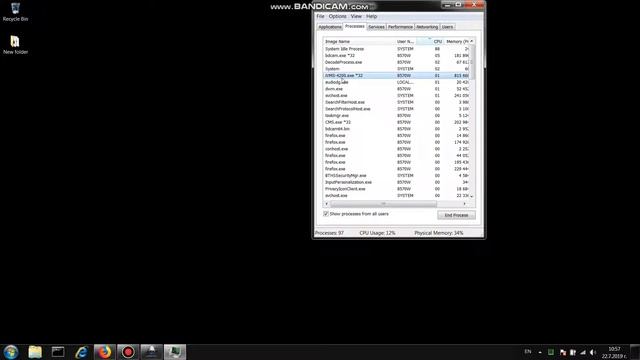The image size is (640, 360).
Task: Switch to the Users tab
Action: tap(447, 27)
